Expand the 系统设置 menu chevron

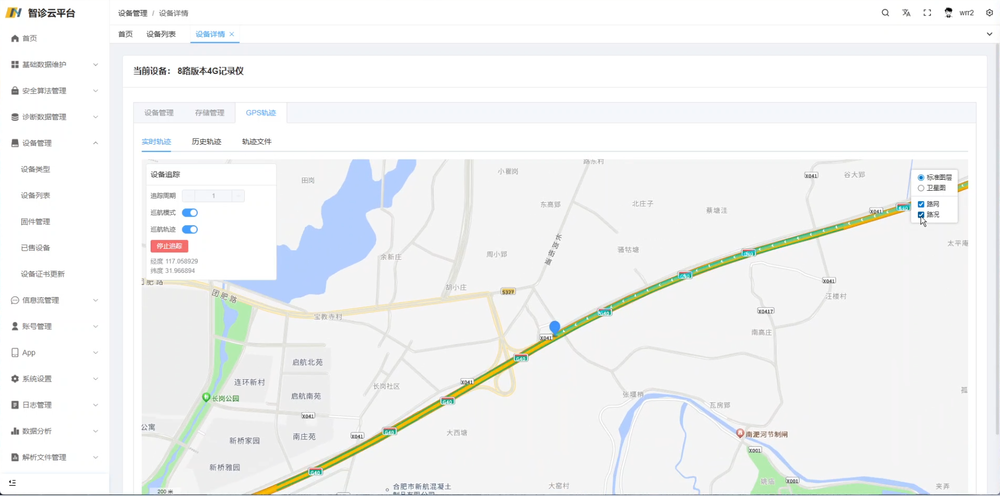pos(96,378)
